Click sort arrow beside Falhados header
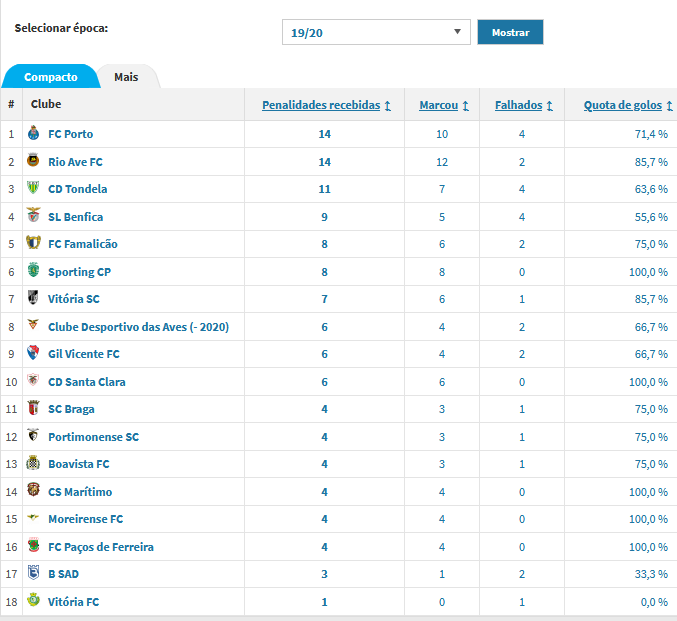The width and height of the screenshot is (677, 621). pyautogui.click(x=550, y=106)
